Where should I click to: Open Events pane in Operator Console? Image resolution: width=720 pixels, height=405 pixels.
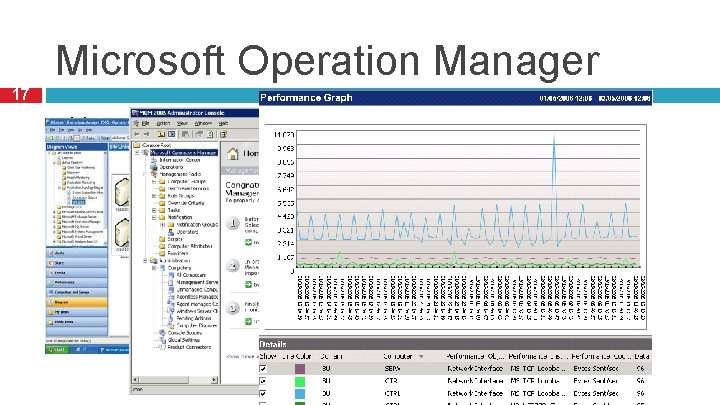[x=77, y=273]
